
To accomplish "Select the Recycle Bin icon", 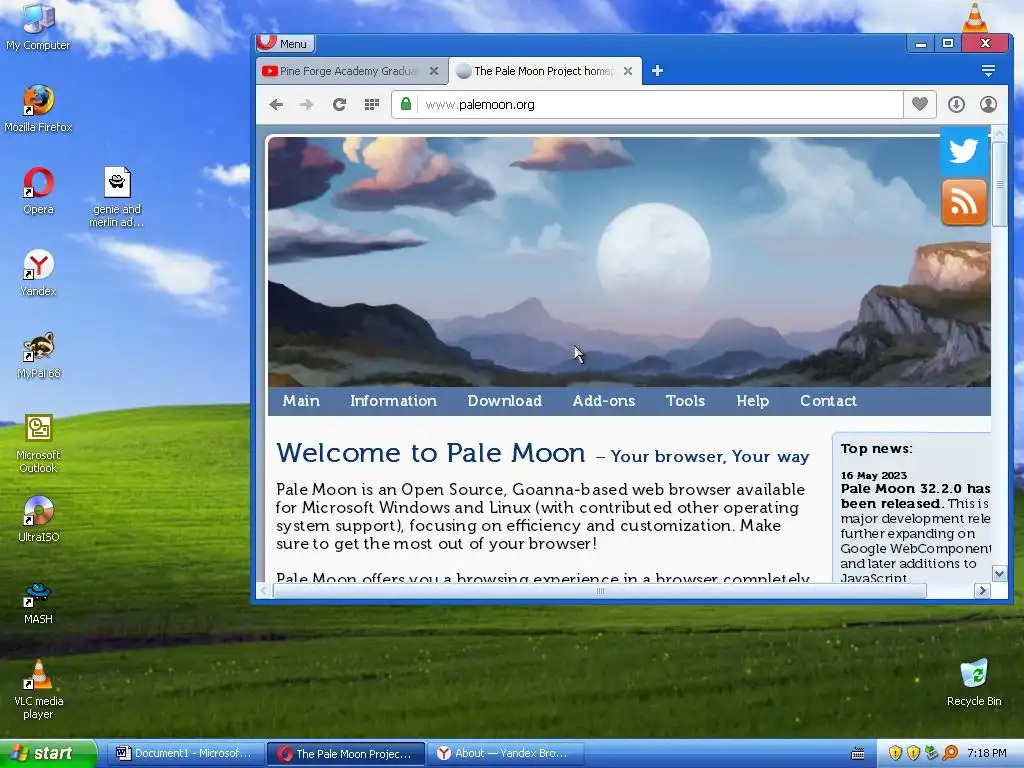I will pos(974,683).
